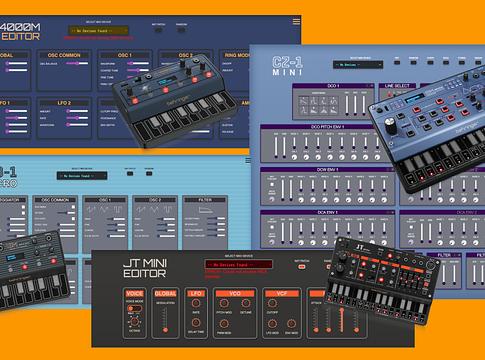Click the Rate knob in JT Mini LFO
This screenshot has height=360, width=485.
(x=196, y=303)
